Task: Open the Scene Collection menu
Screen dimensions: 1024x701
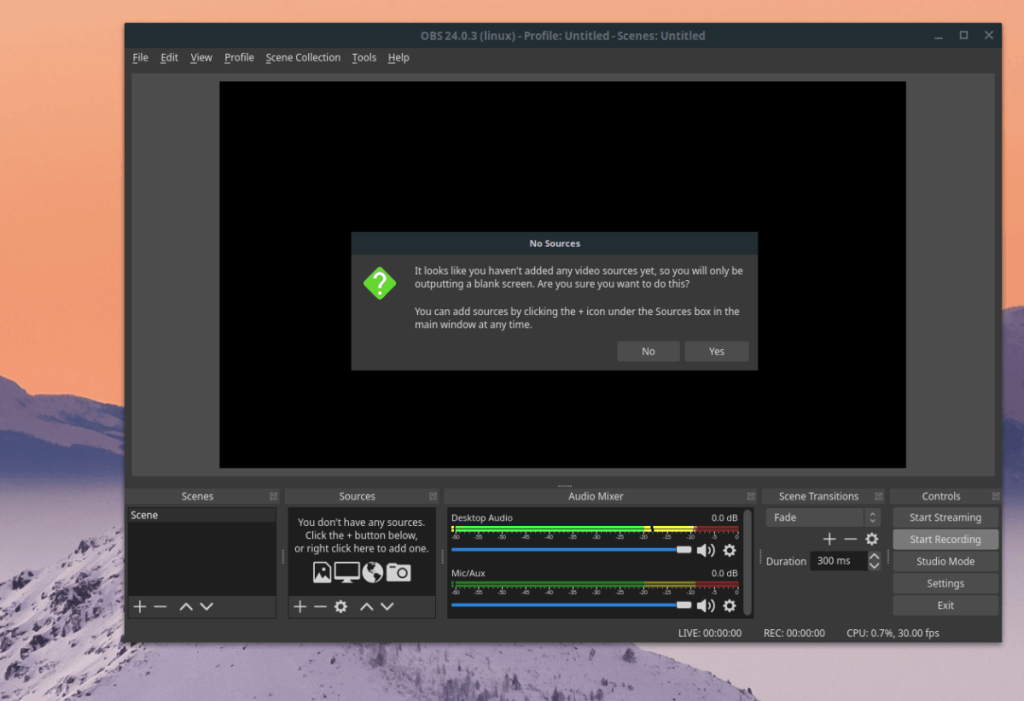Action: [x=303, y=57]
